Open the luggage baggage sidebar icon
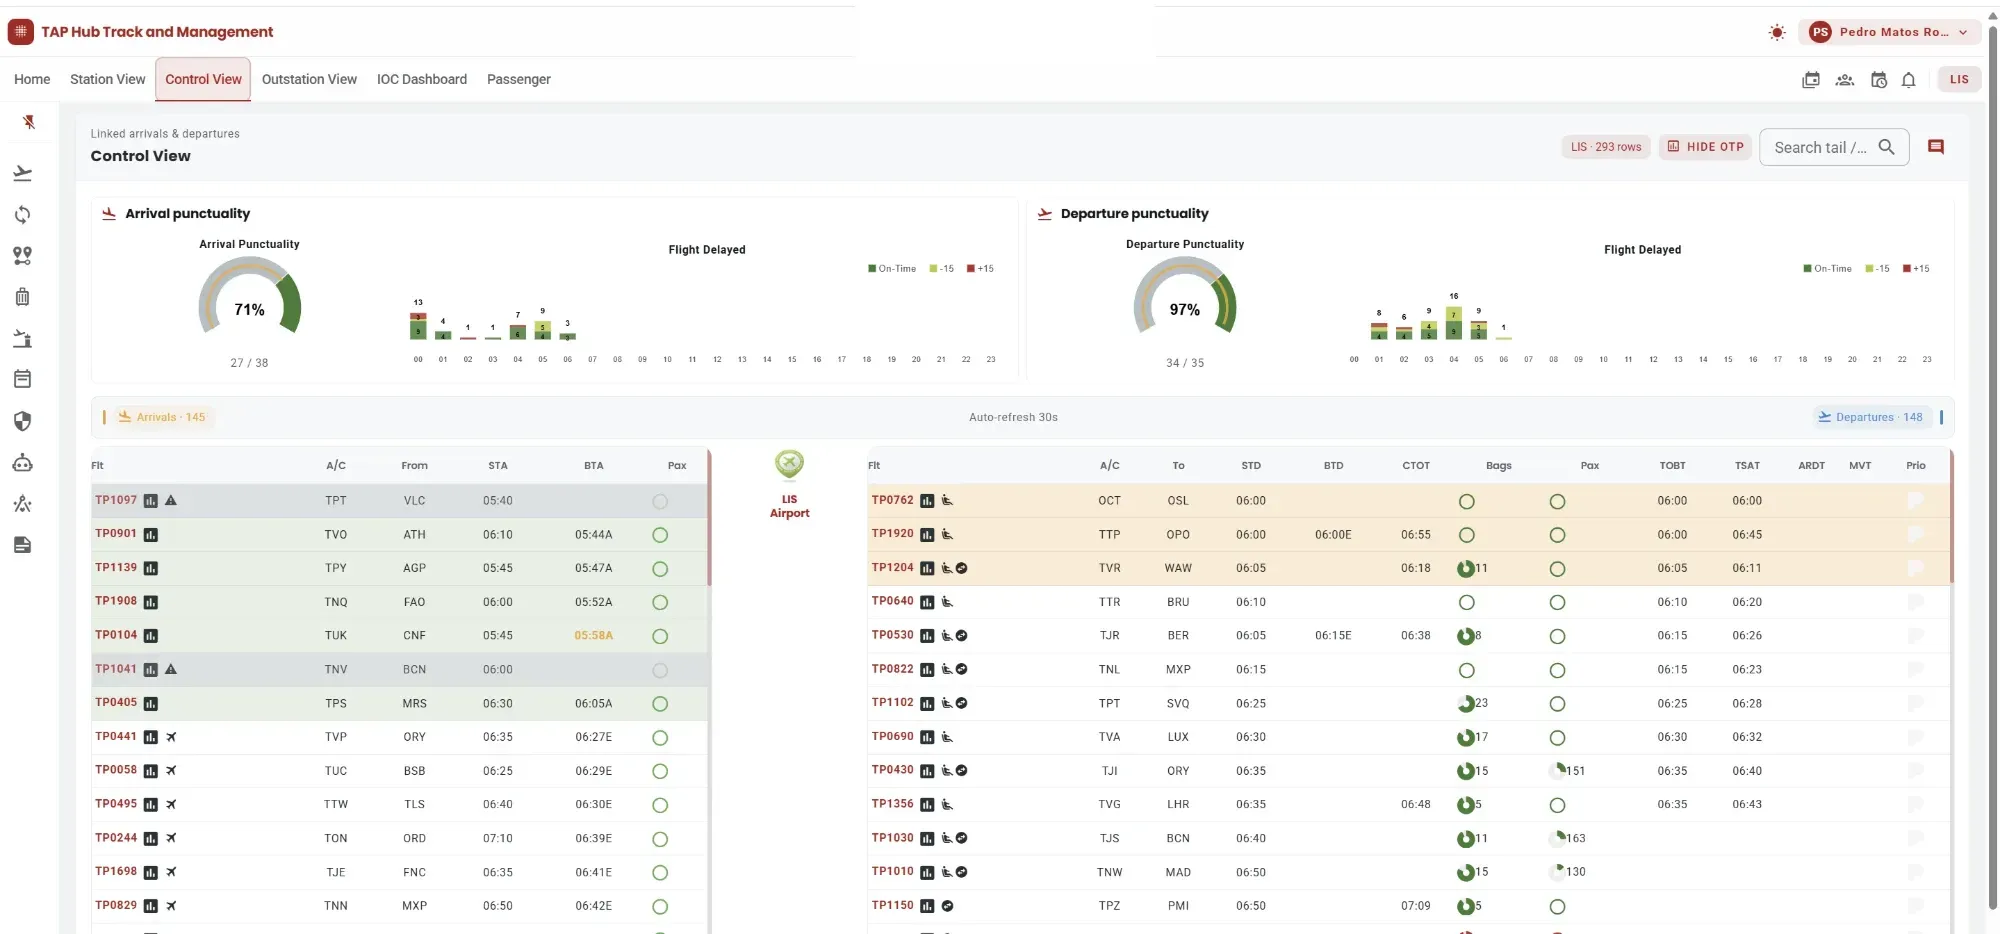The image size is (2000, 934). point(23,297)
